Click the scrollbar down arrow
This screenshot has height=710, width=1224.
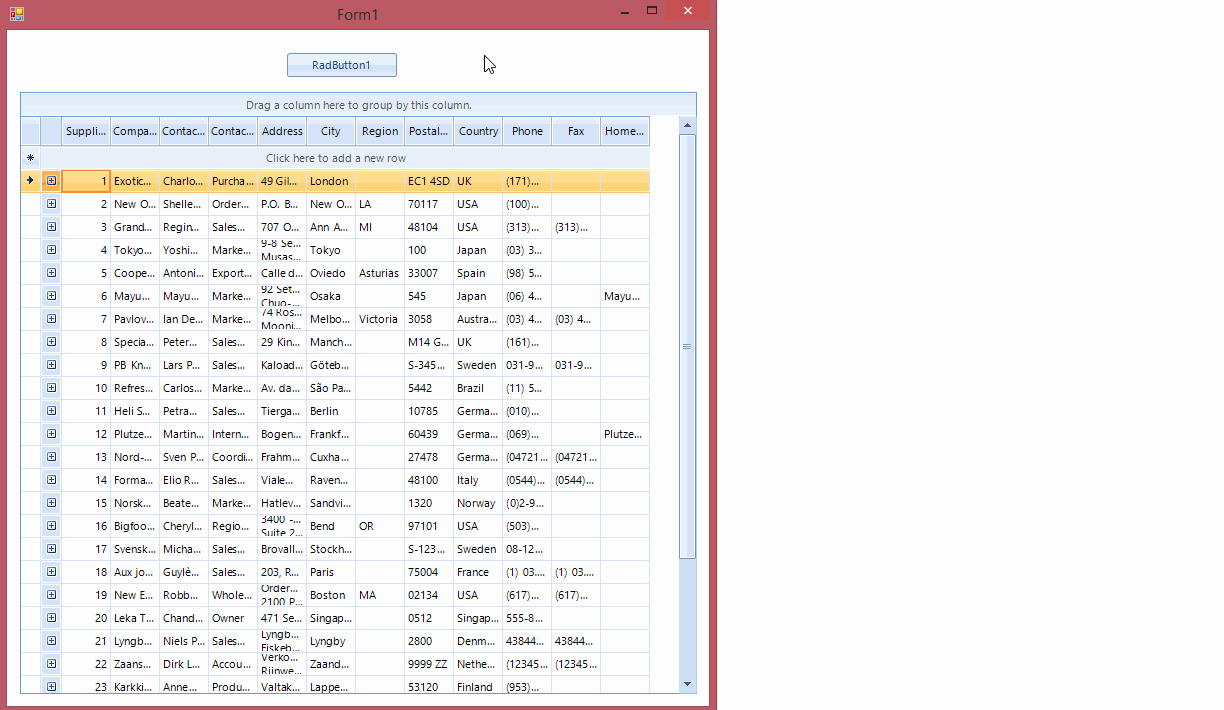pos(687,684)
